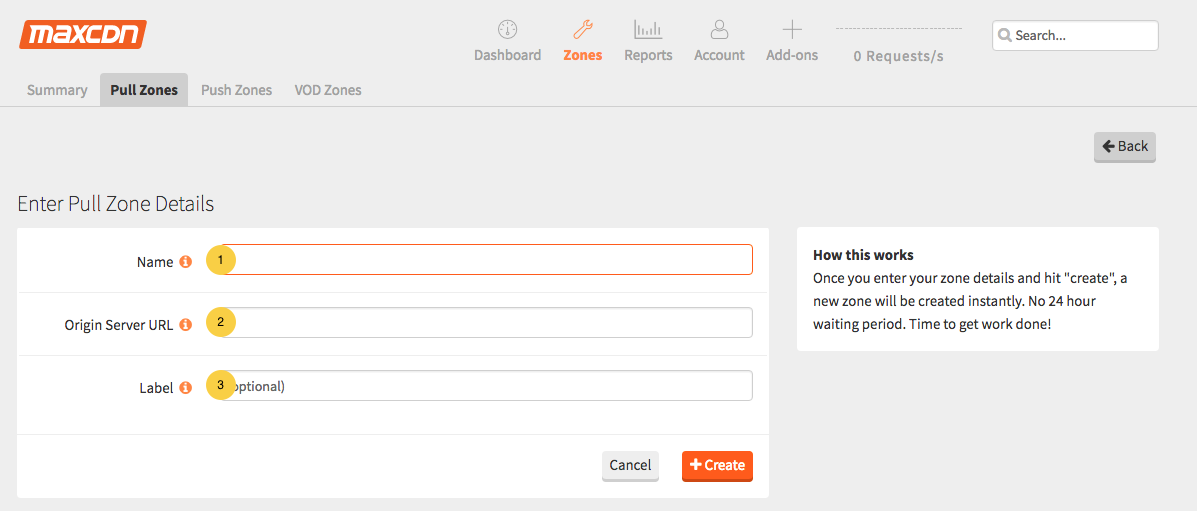
Task: Switch to the Summary tab
Action: [57, 90]
